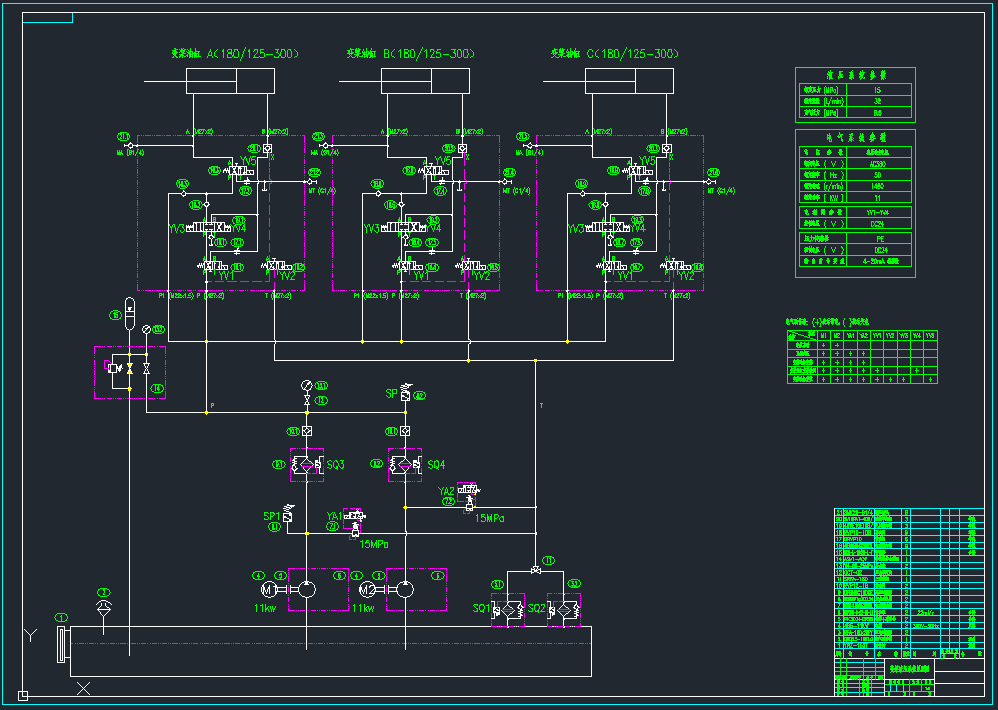Image resolution: width=998 pixels, height=710 pixels.
Task: Click the magenta manifold frame under cylinder C
Action: [x=619, y=212]
